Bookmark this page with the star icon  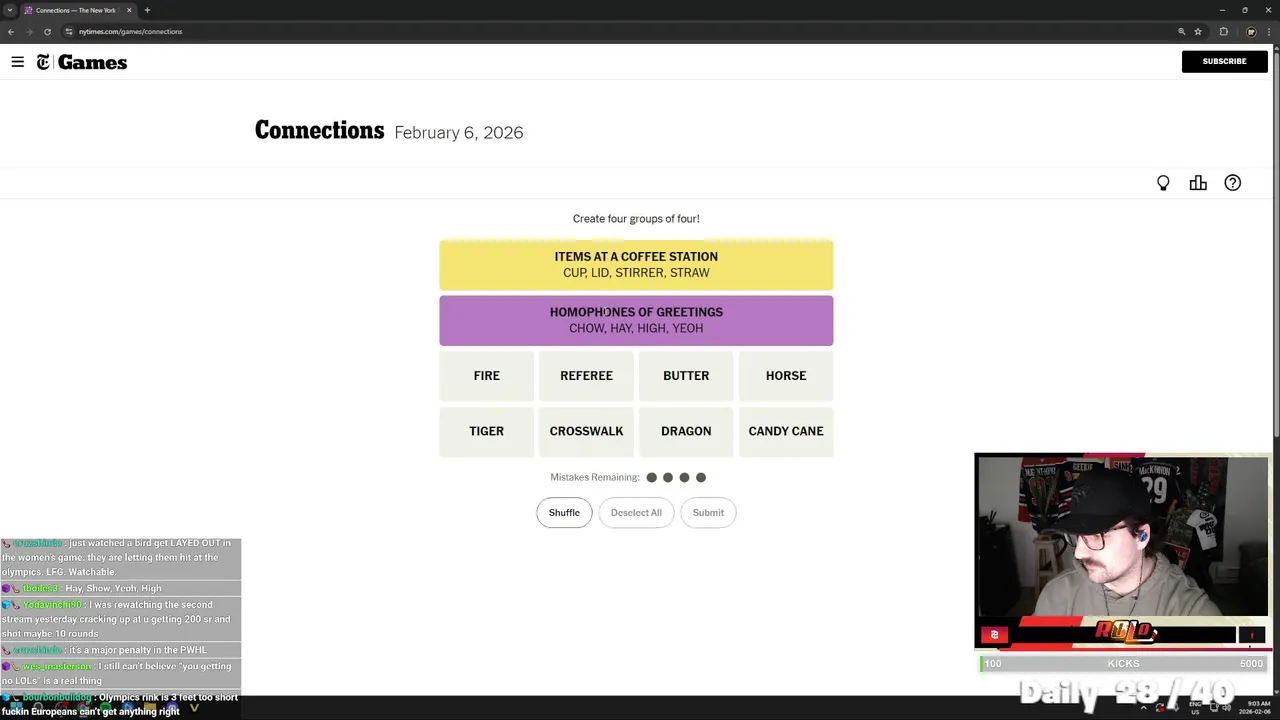coord(1198,31)
